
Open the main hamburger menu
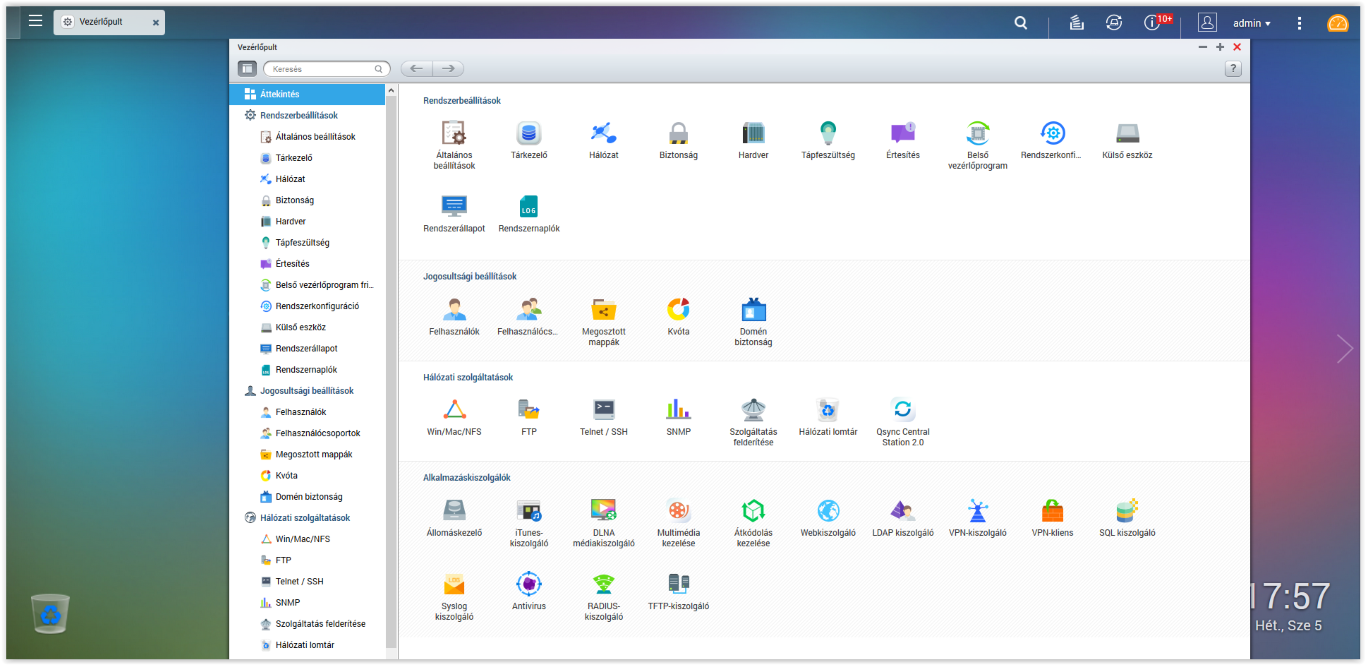[x=35, y=21]
